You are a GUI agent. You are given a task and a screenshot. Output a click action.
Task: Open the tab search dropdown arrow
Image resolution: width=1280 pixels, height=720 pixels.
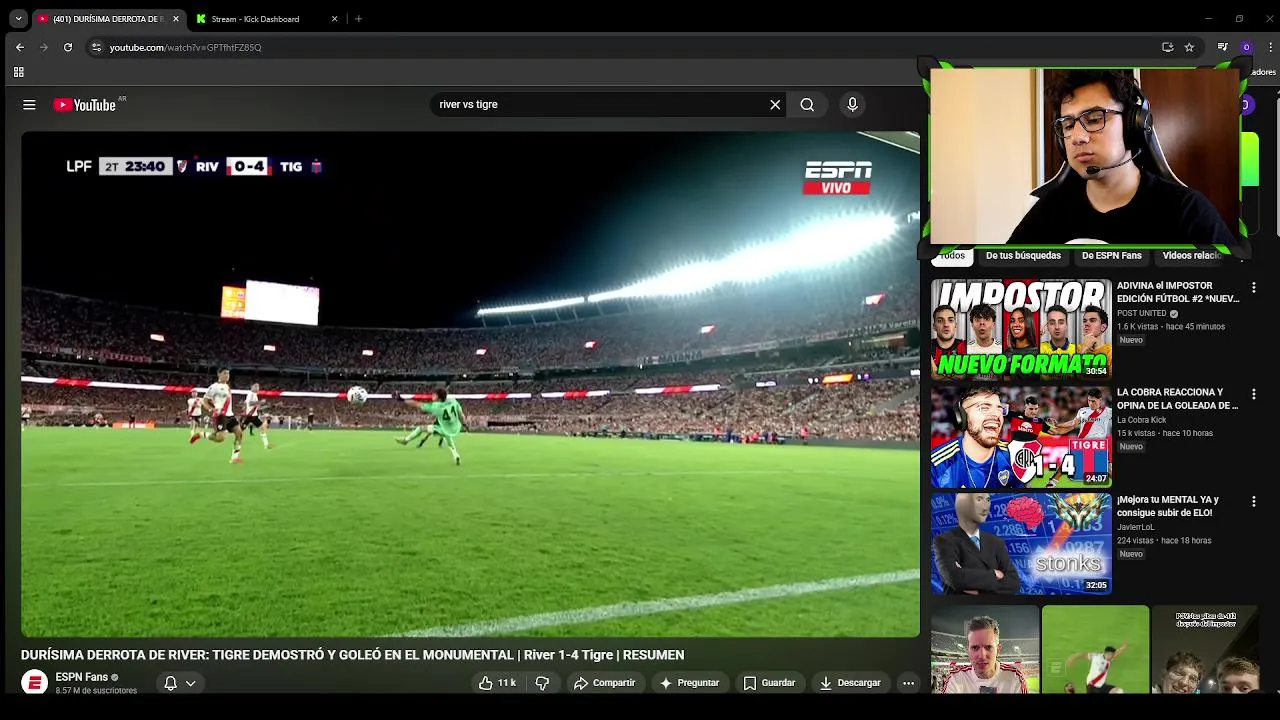[18, 19]
